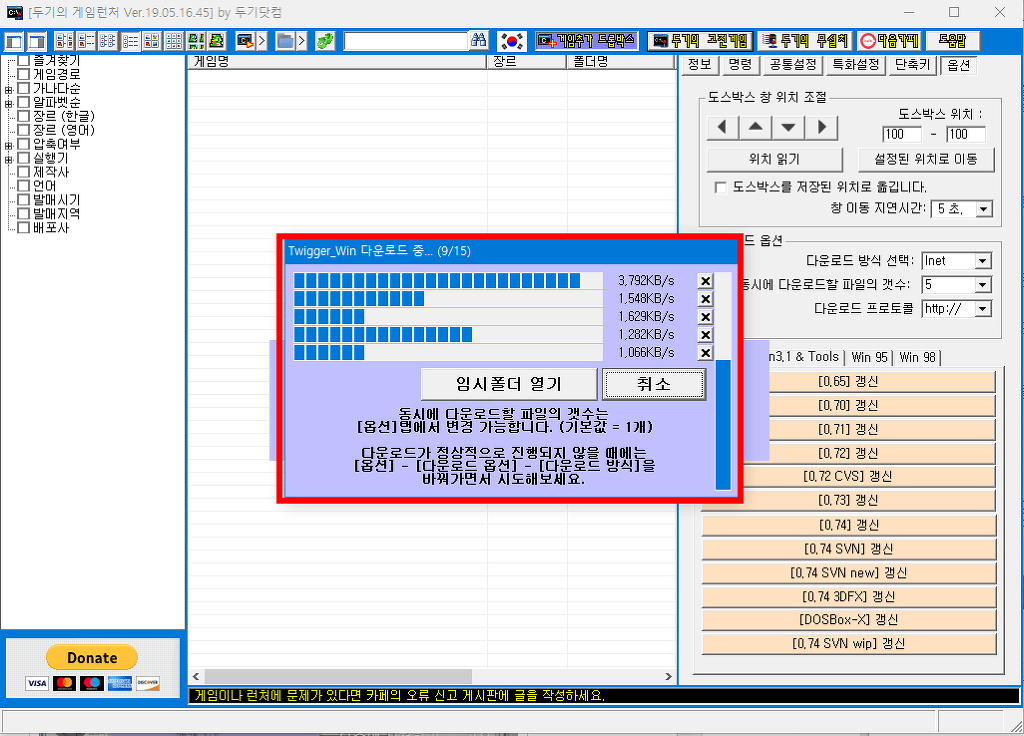1024x736 pixels.
Task: Click the 게임추가 드롭박스 button
Action: click(x=586, y=41)
